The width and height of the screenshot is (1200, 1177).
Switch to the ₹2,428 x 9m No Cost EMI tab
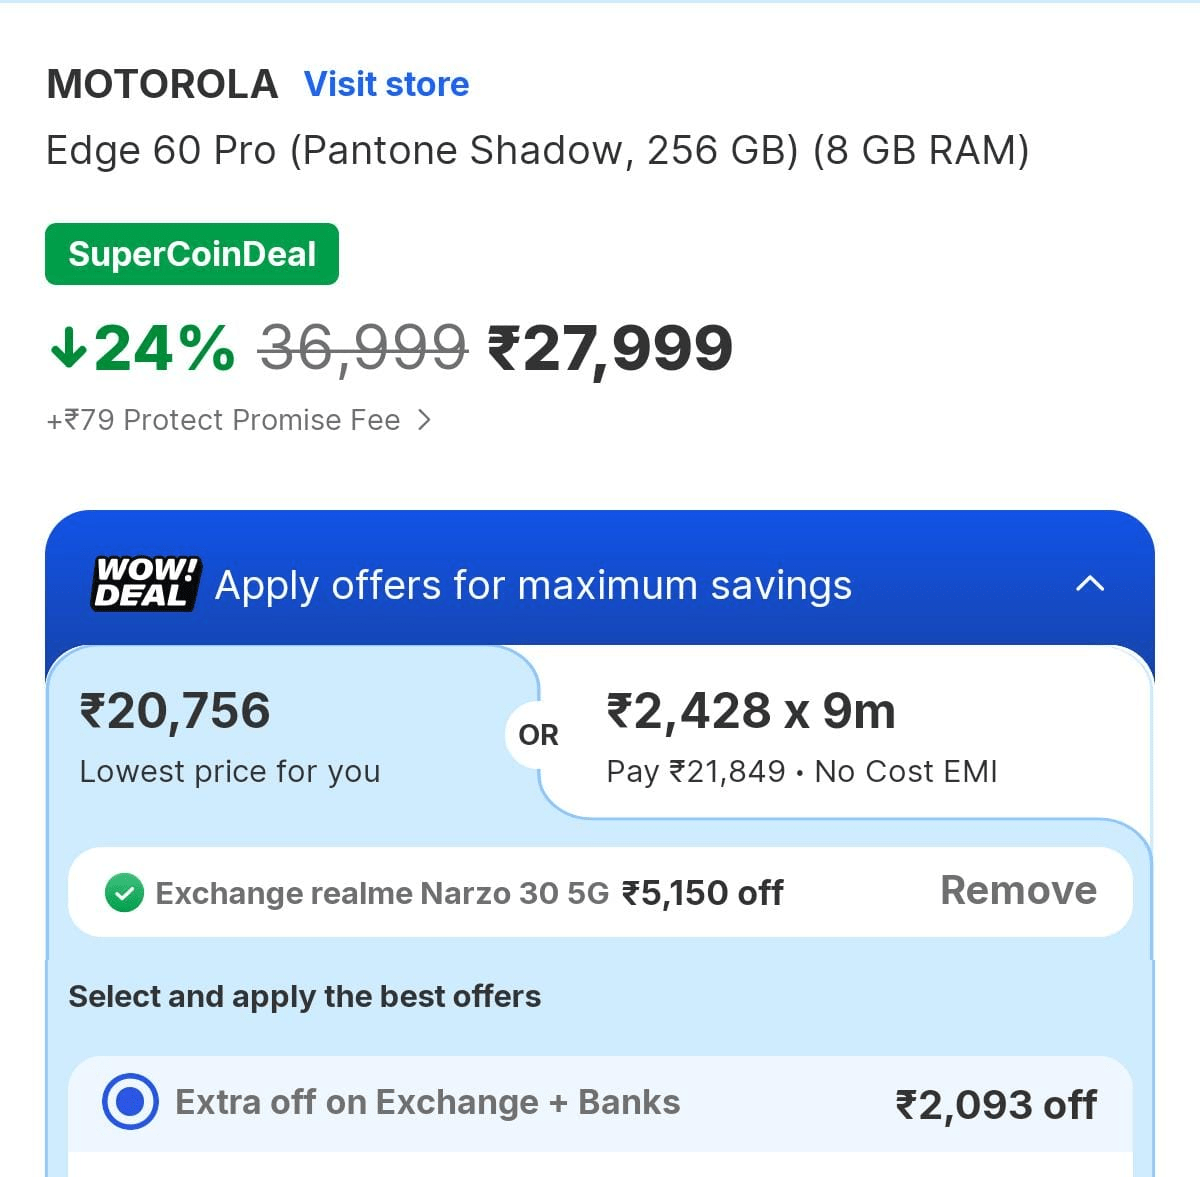point(800,735)
